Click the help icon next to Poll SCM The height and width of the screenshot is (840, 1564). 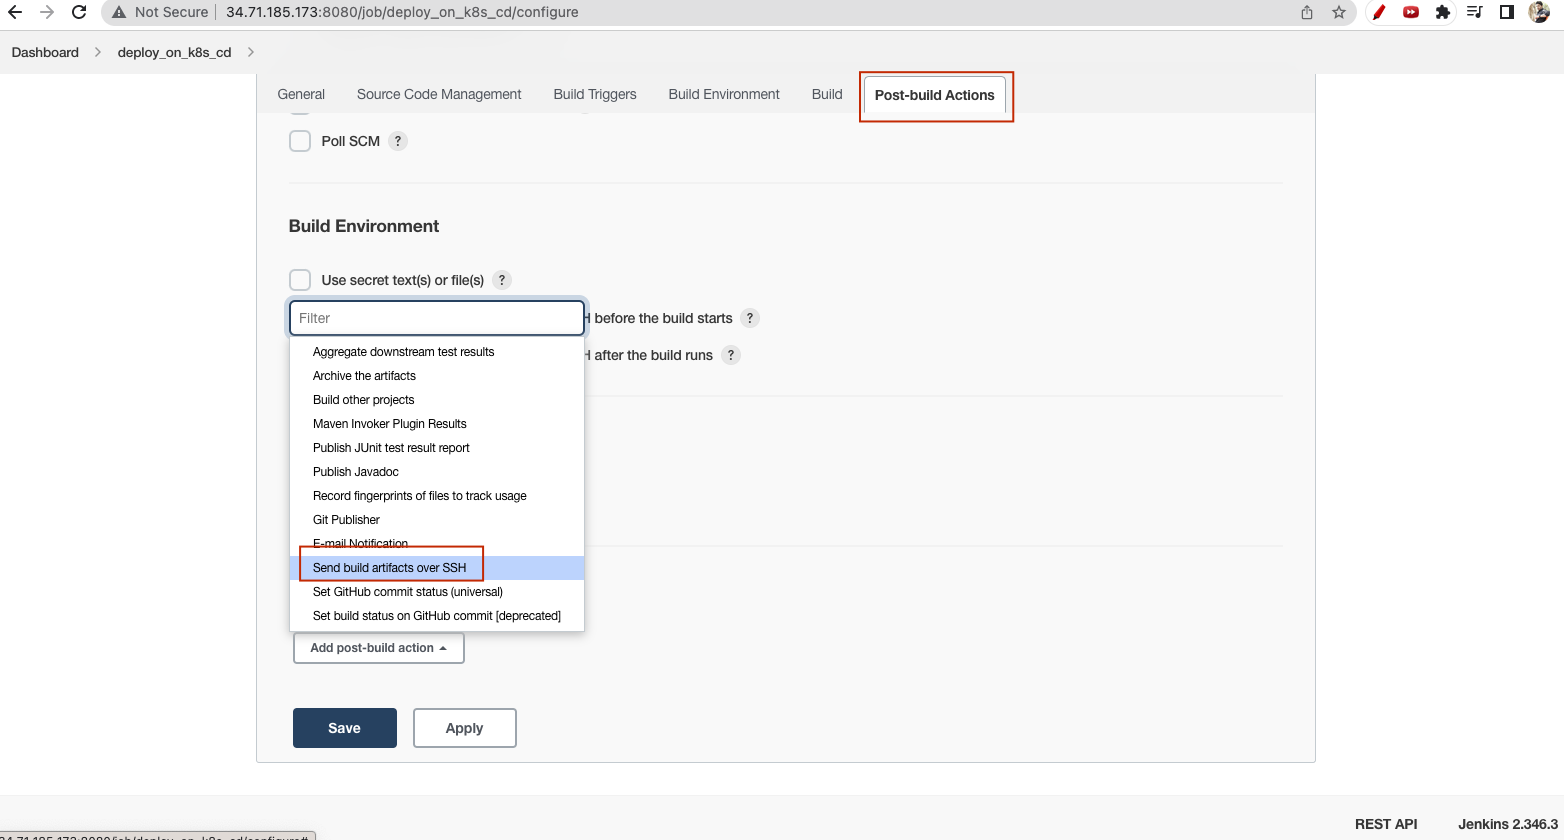397,141
